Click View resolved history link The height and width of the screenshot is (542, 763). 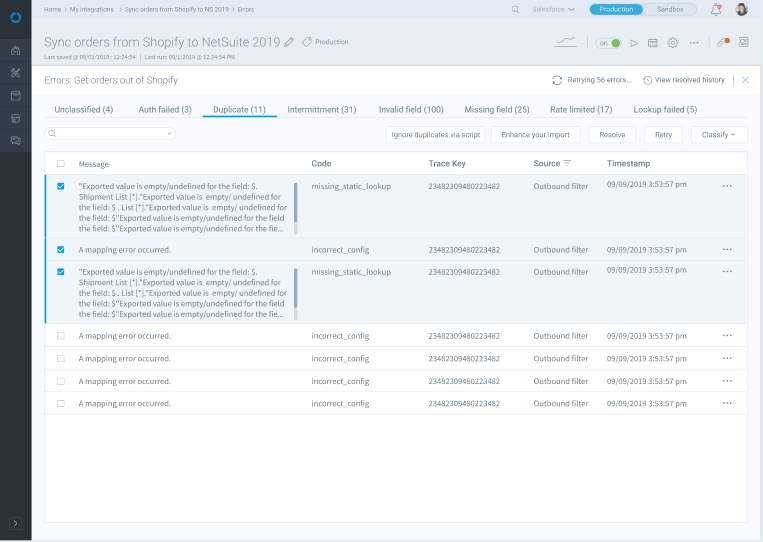pyautogui.click(x=684, y=80)
